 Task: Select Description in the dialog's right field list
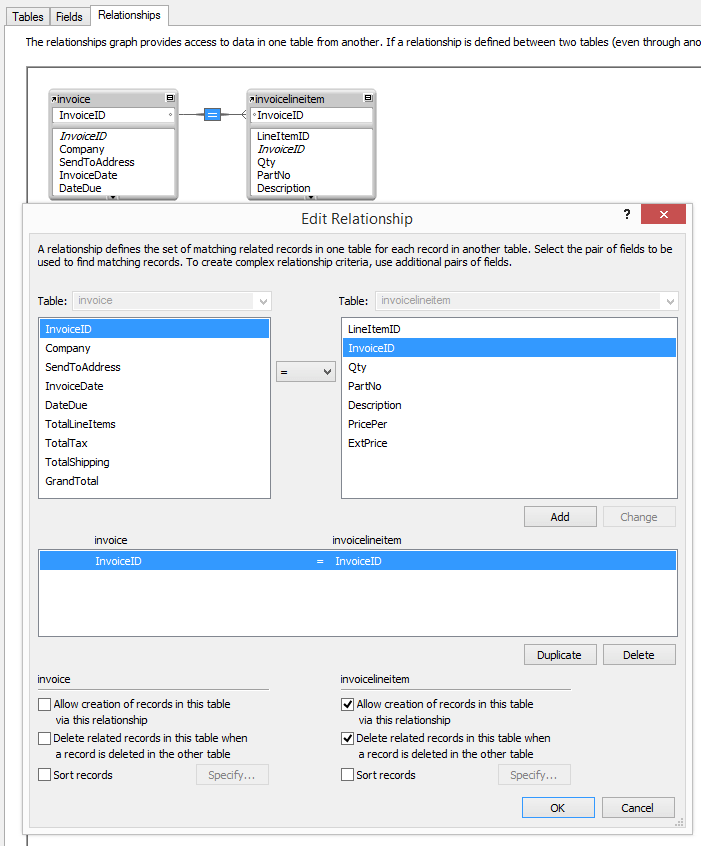509,405
